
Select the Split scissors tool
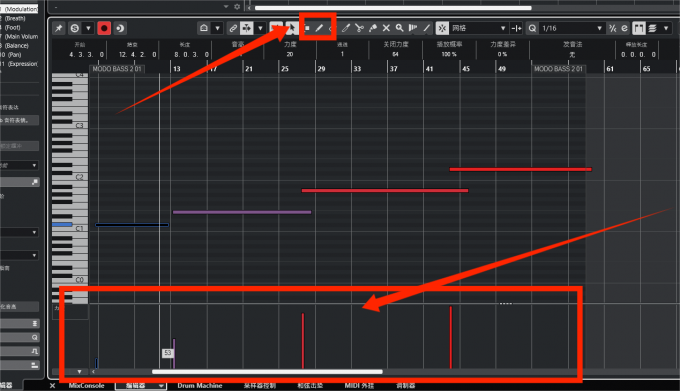[x=359, y=28]
